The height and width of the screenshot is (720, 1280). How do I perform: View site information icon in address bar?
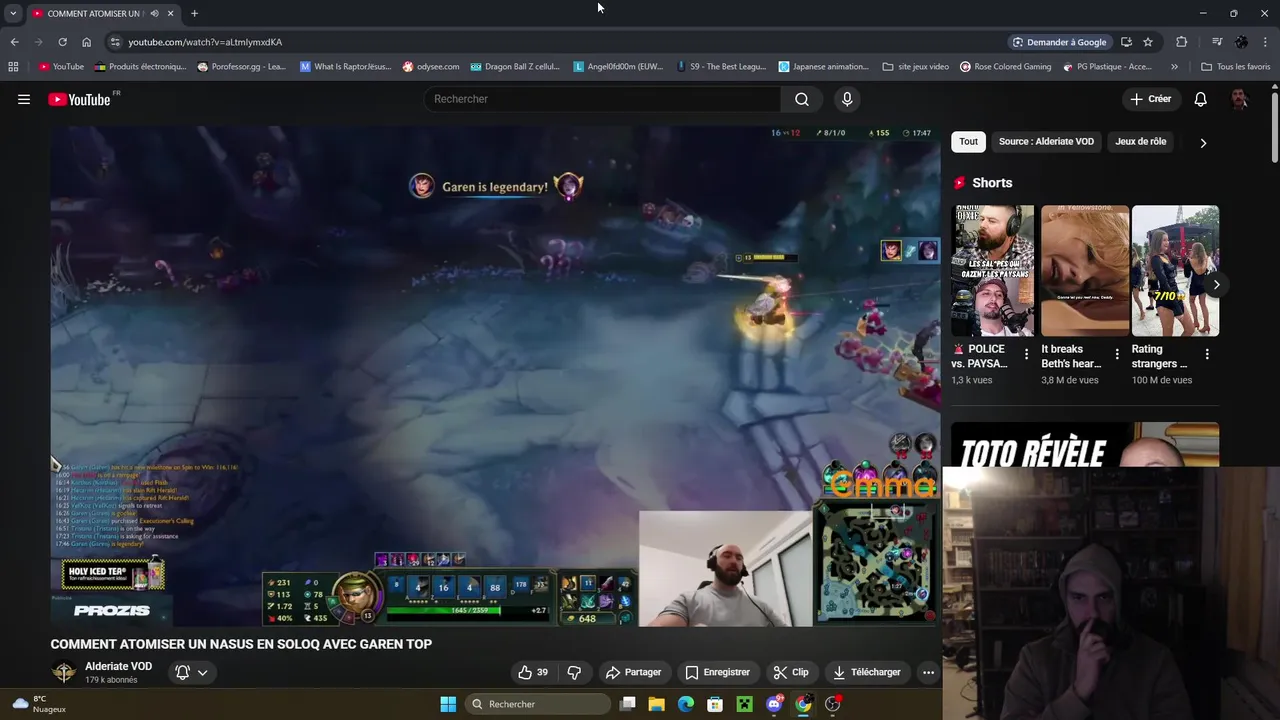click(115, 42)
